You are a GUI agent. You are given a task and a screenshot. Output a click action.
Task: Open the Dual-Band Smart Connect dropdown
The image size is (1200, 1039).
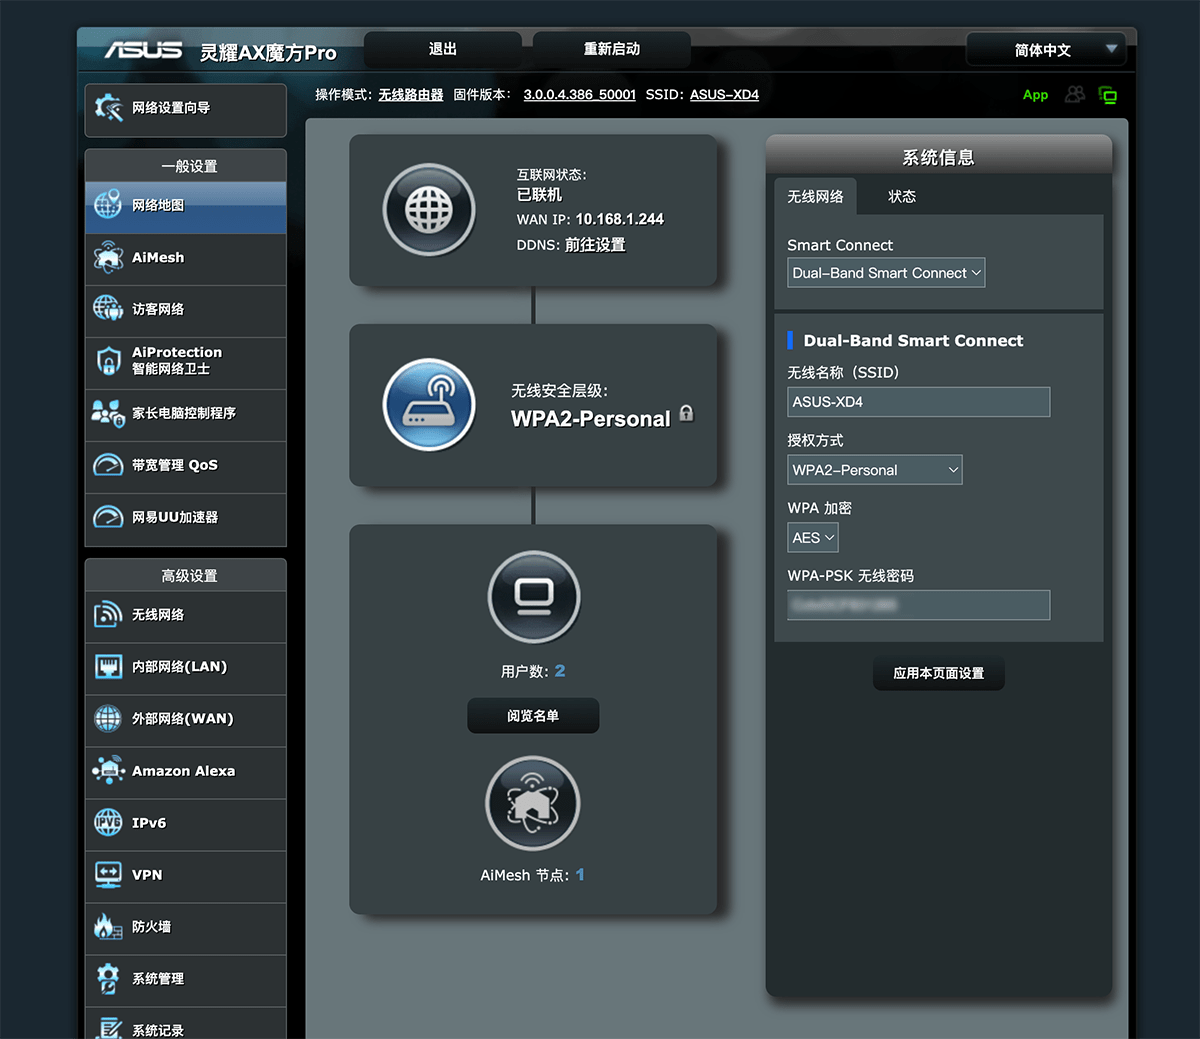click(886, 273)
